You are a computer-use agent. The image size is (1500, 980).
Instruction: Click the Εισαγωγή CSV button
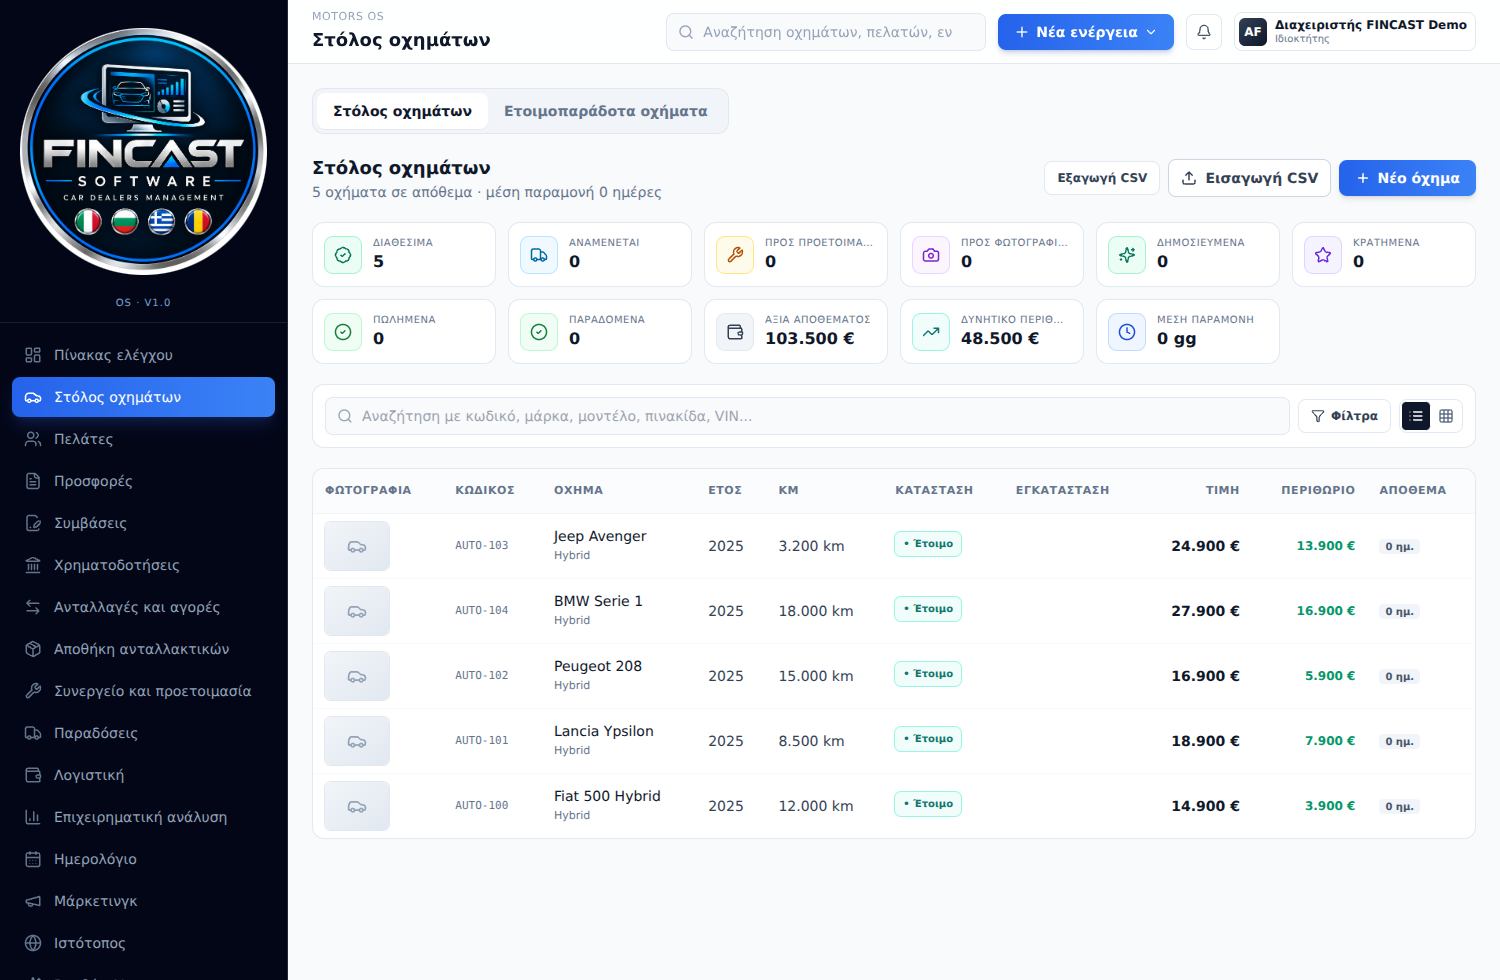point(1249,178)
